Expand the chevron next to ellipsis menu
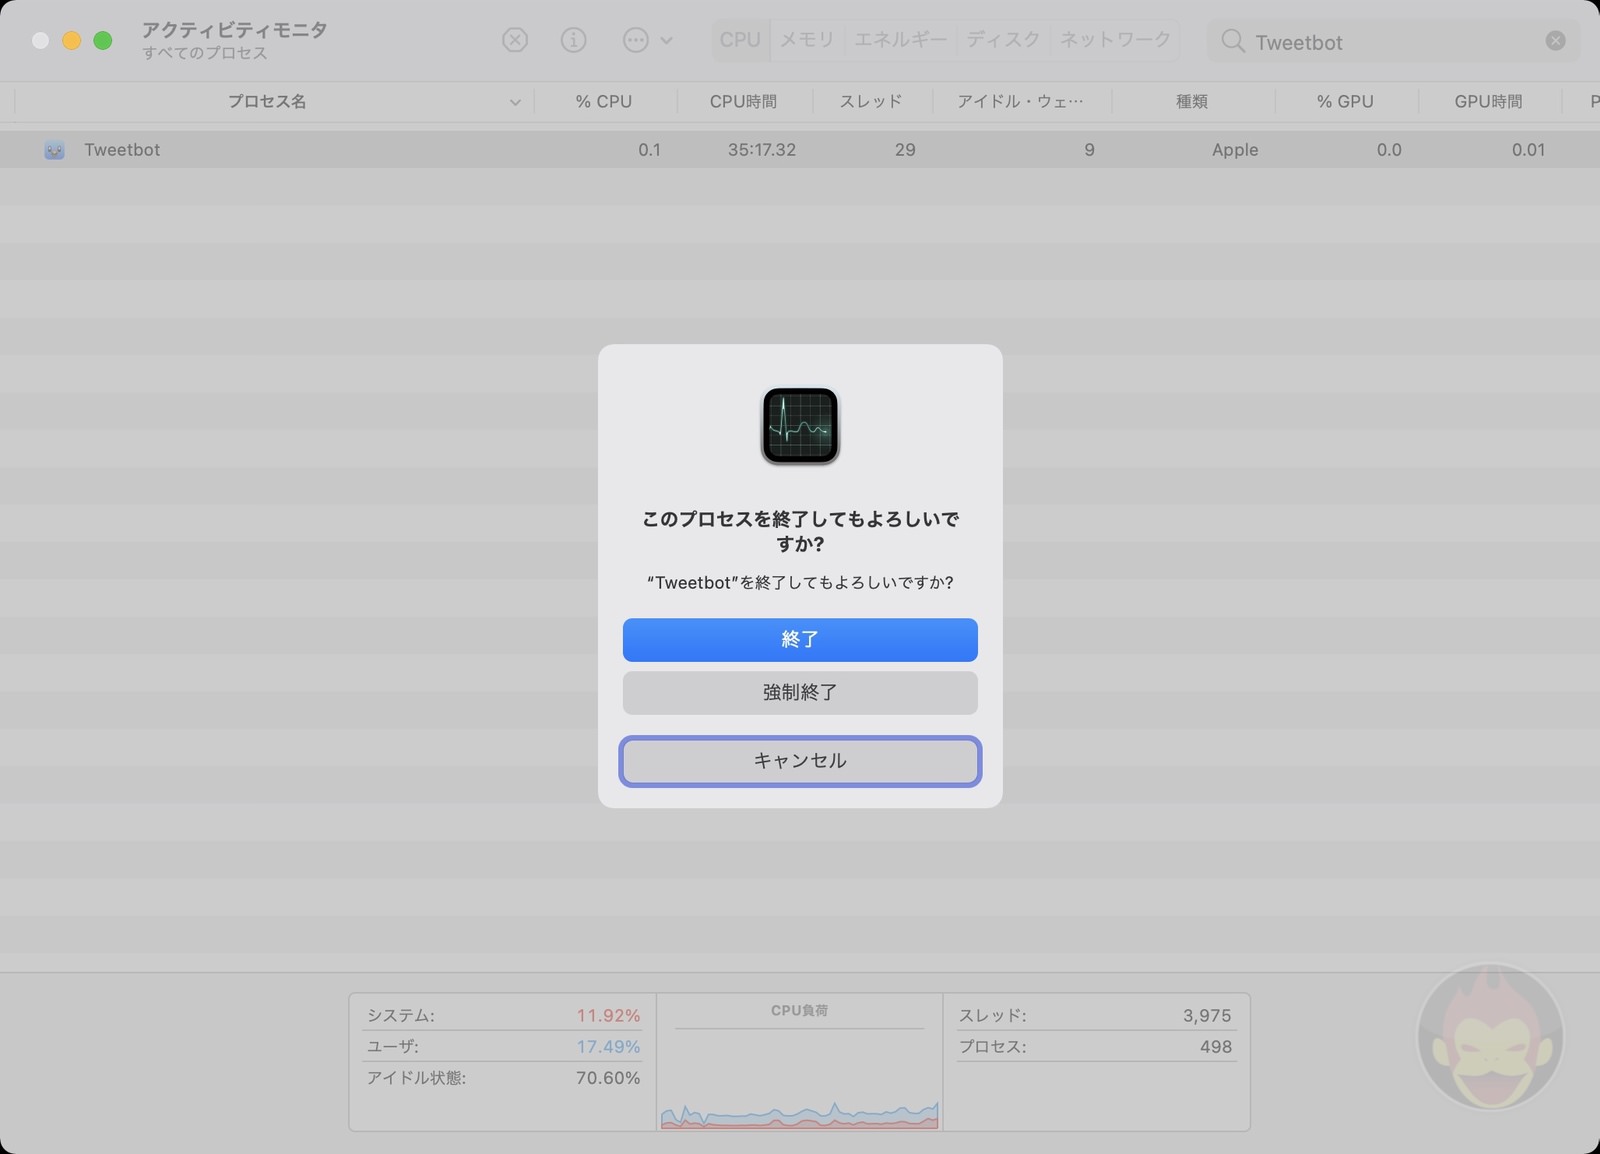 coord(667,41)
